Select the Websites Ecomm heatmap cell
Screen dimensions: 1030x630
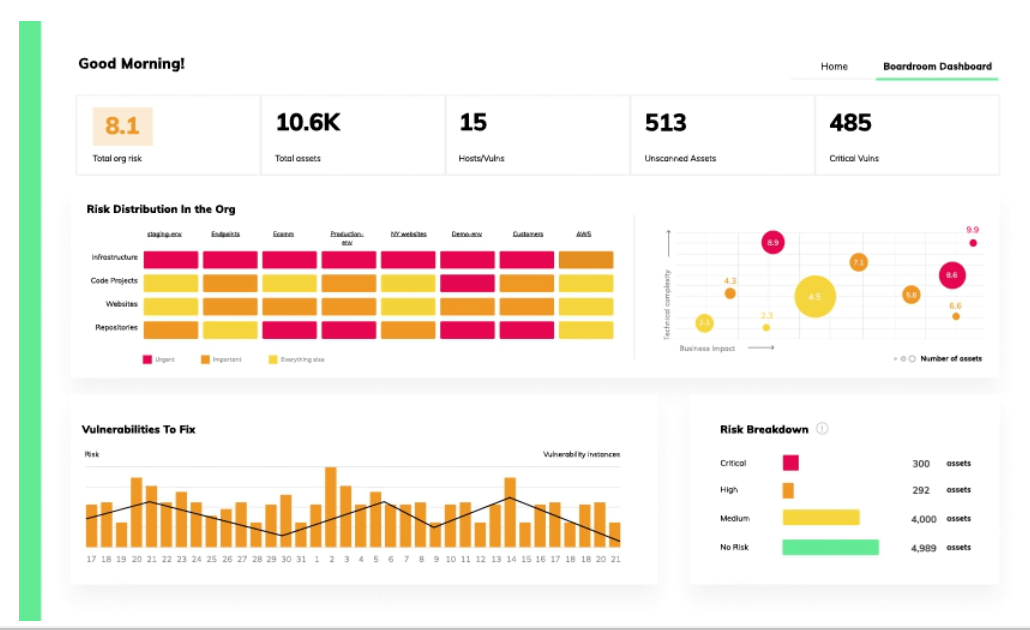(x=290, y=307)
